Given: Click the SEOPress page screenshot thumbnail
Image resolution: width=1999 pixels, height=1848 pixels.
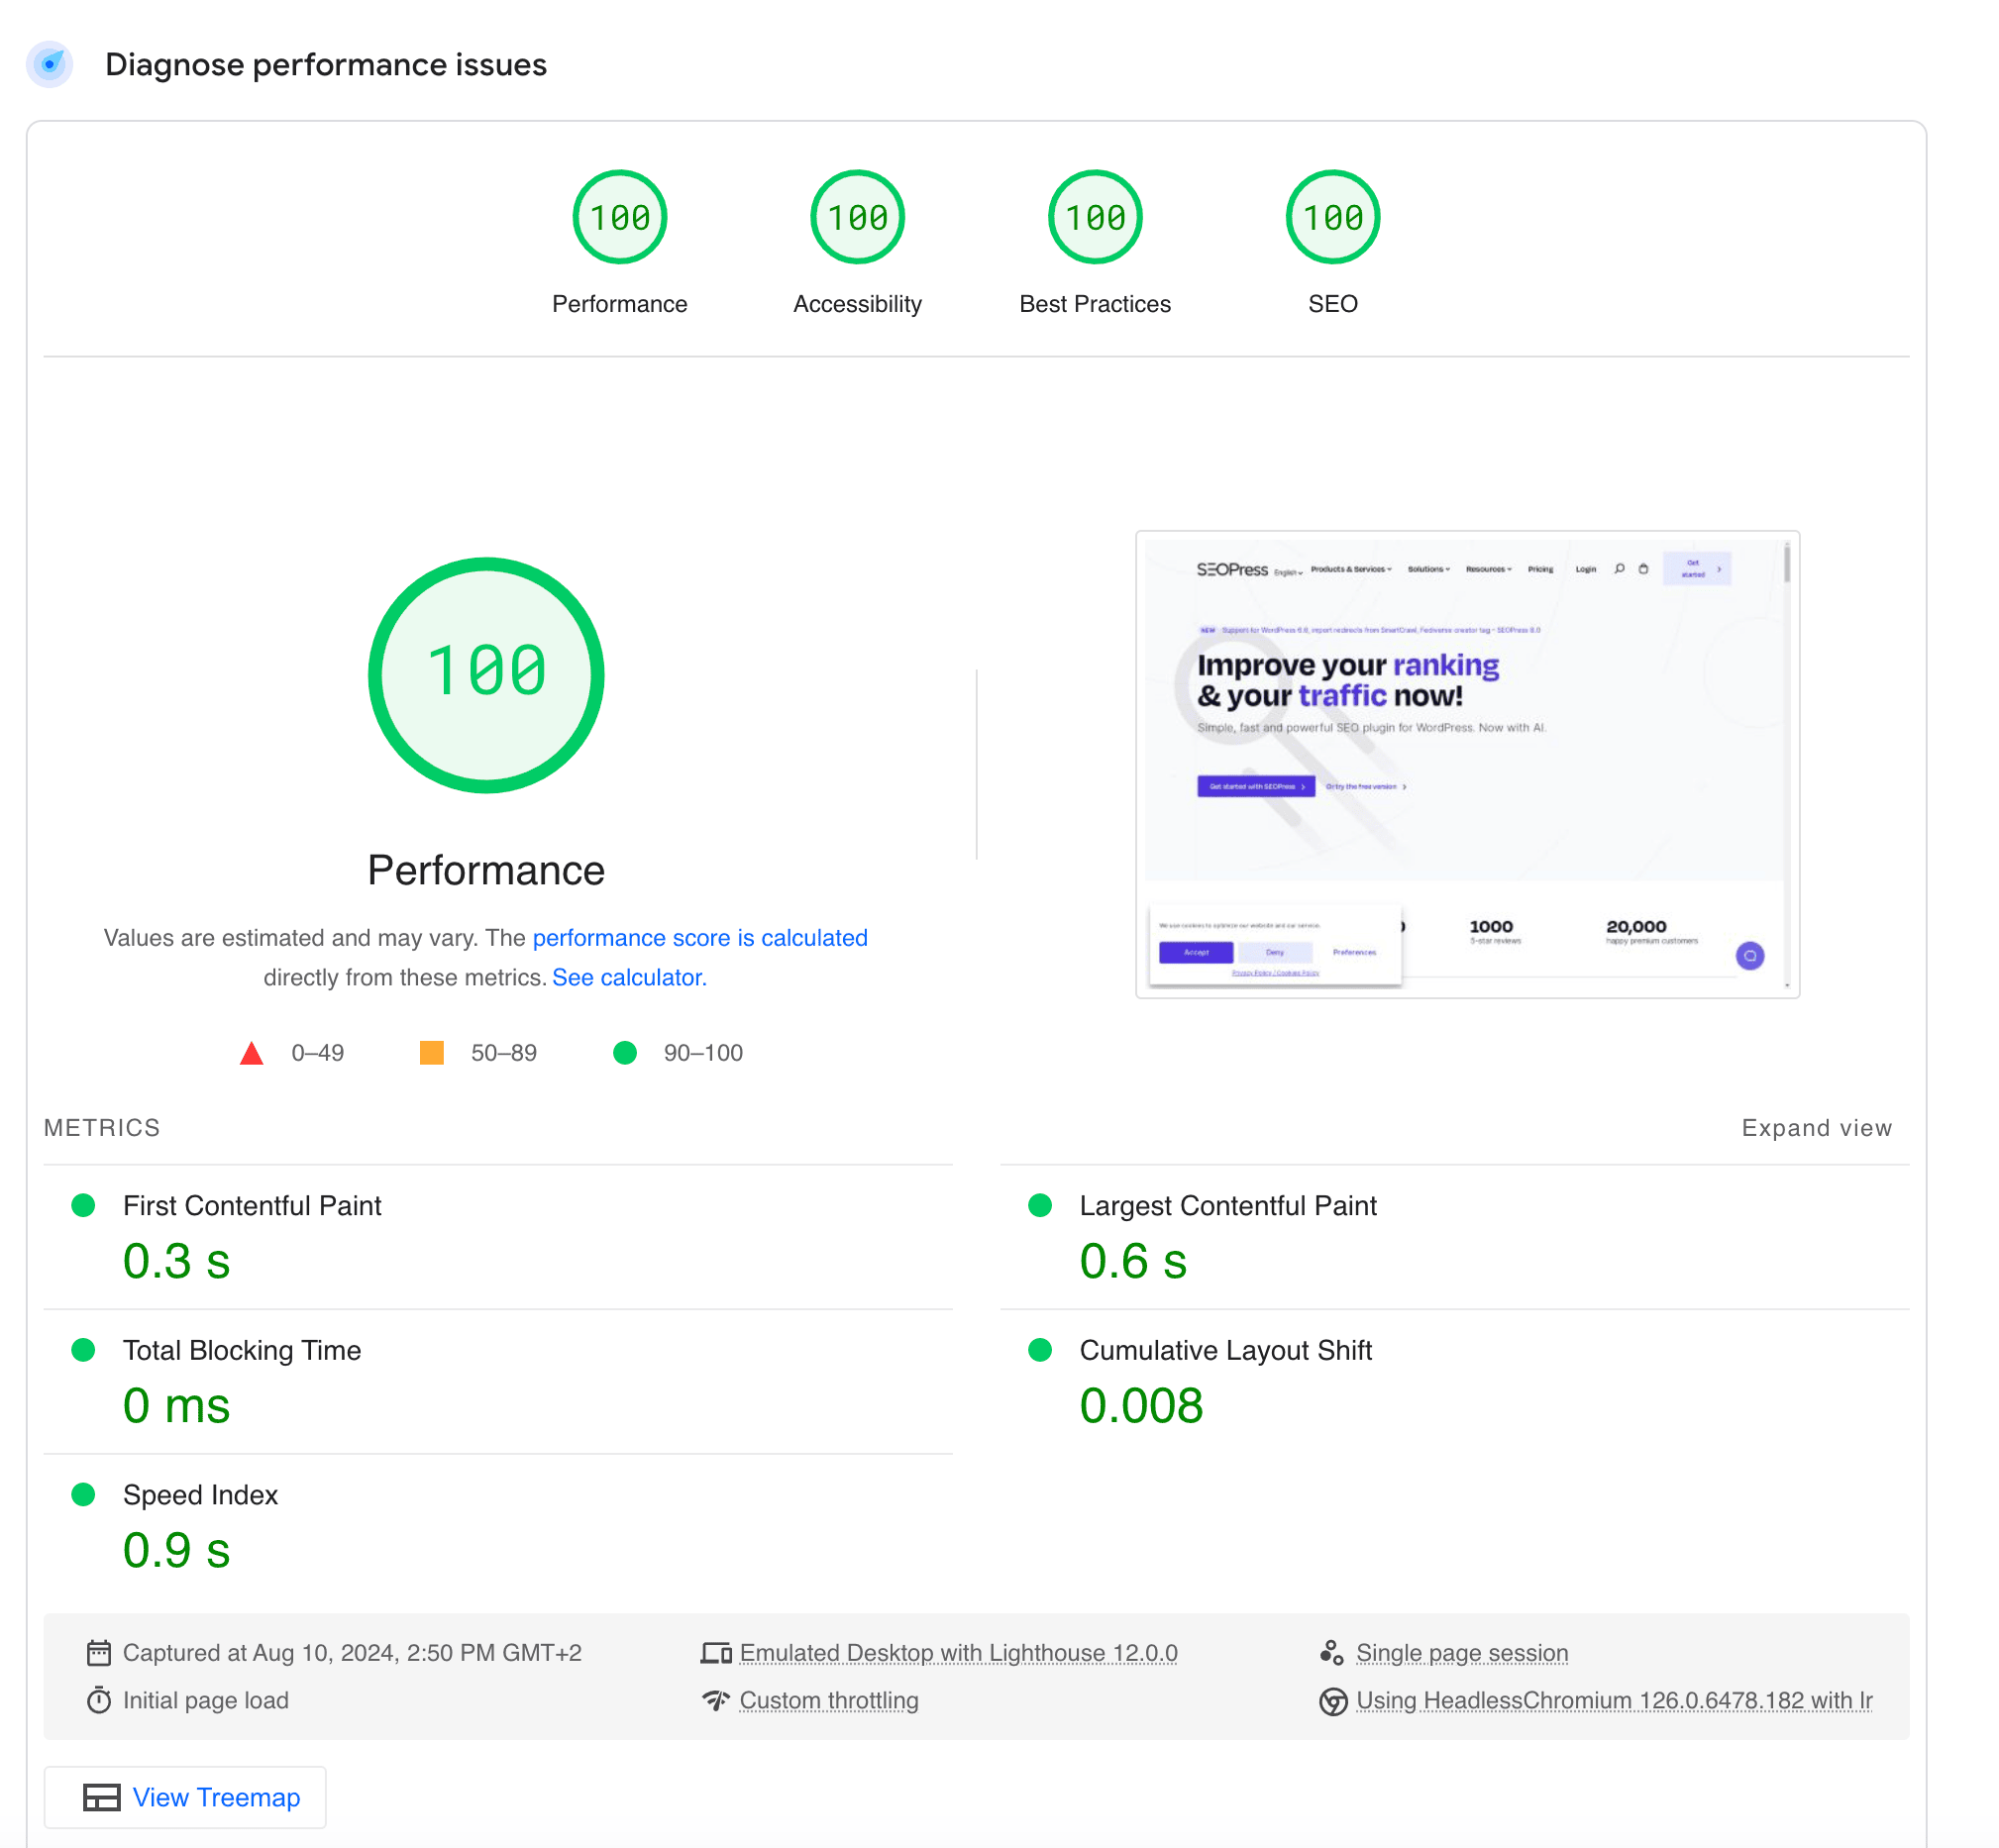Looking at the screenshot, I should [x=1466, y=764].
